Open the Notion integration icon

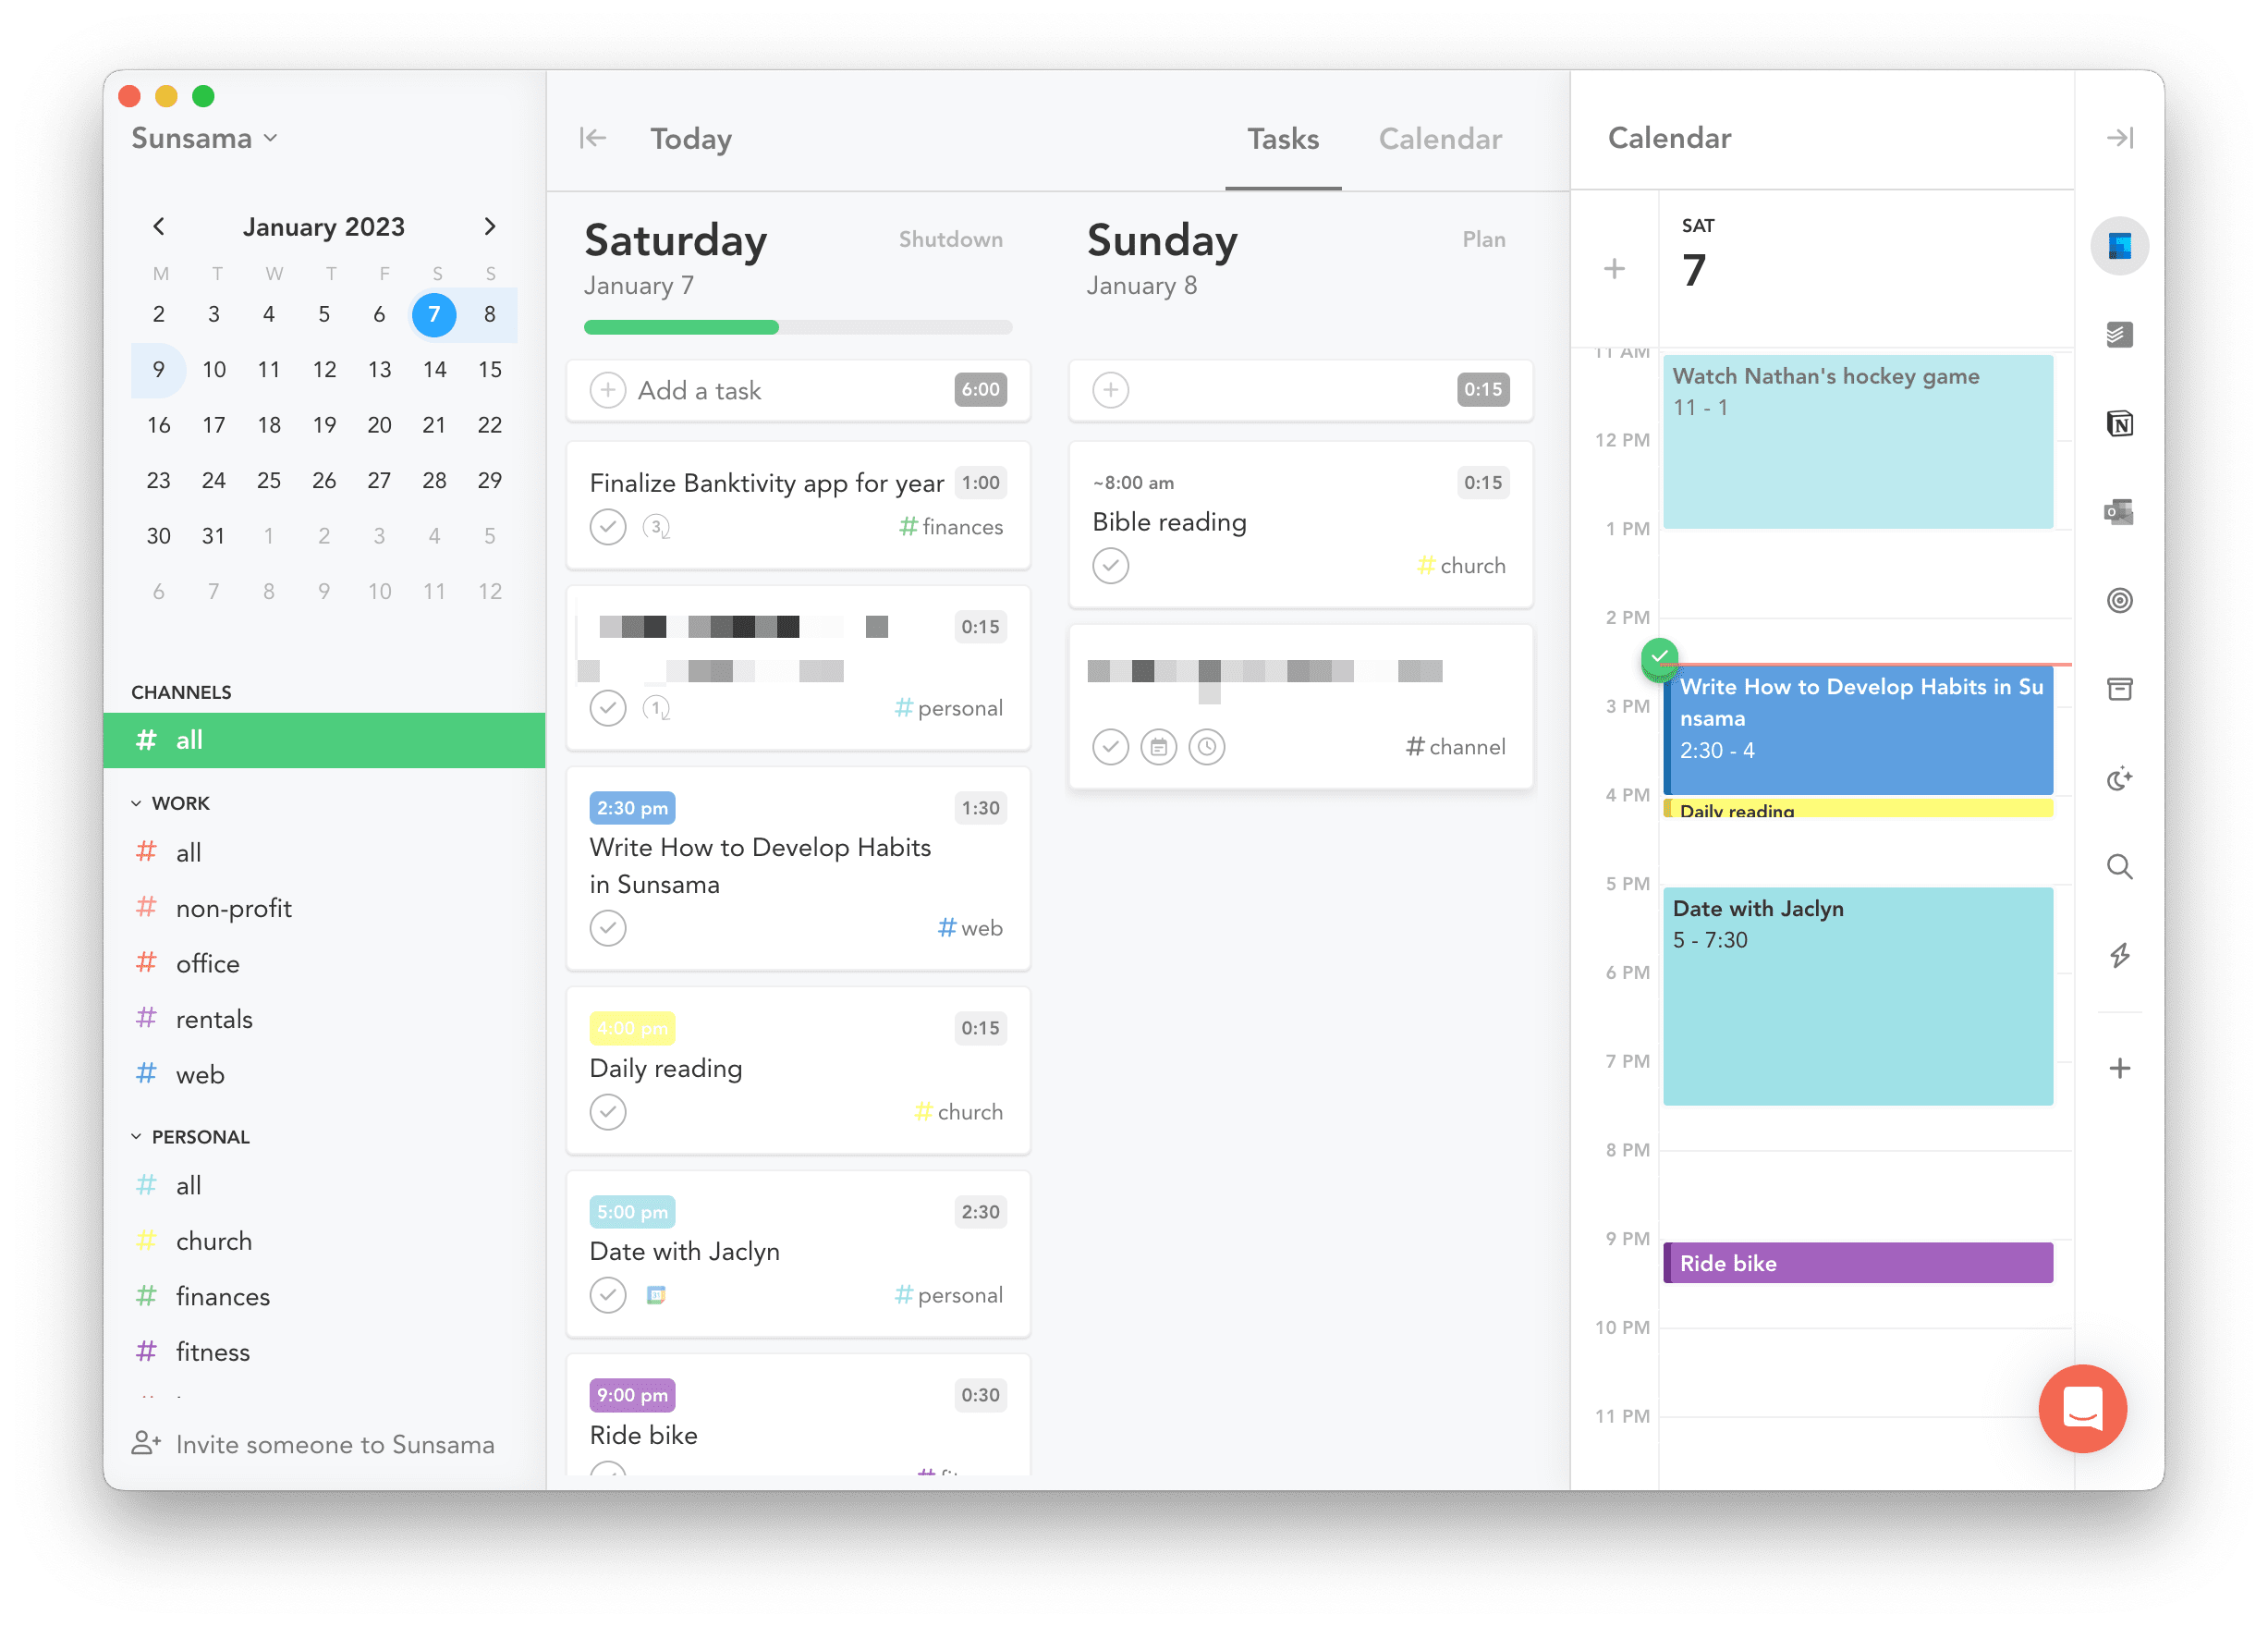[x=2119, y=423]
